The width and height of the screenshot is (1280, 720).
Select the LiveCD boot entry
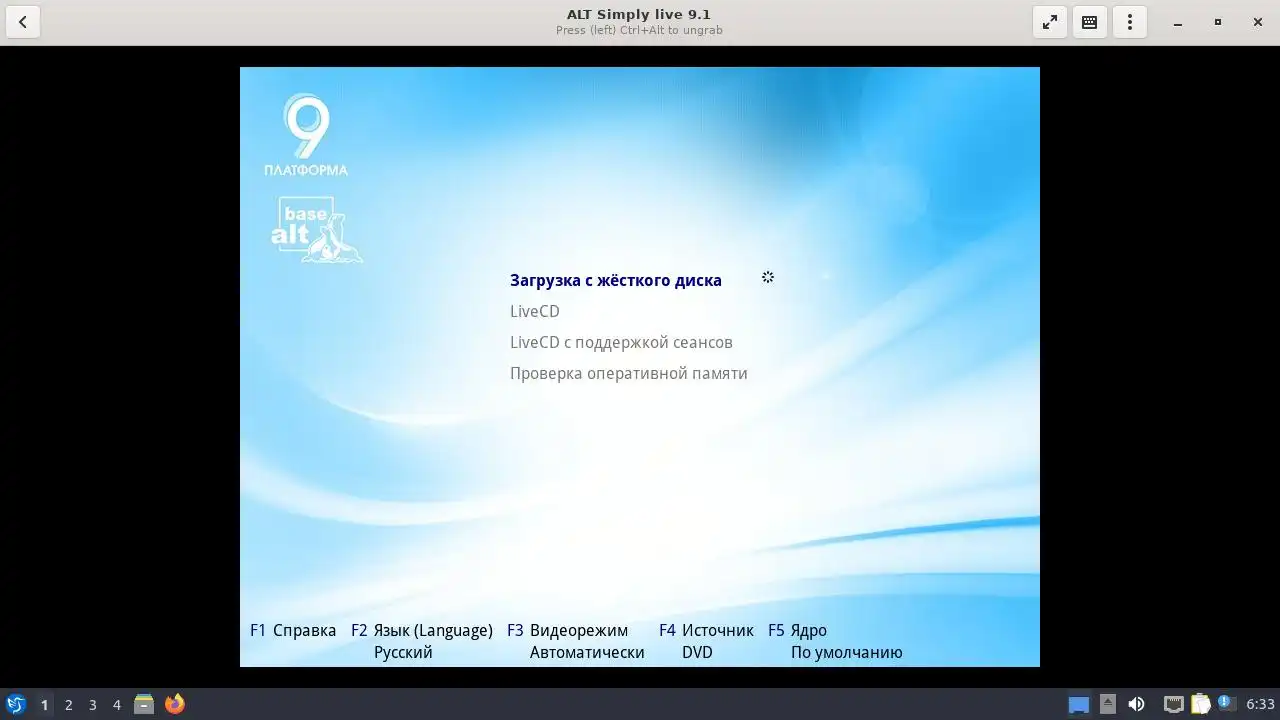(x=535, y=312)
